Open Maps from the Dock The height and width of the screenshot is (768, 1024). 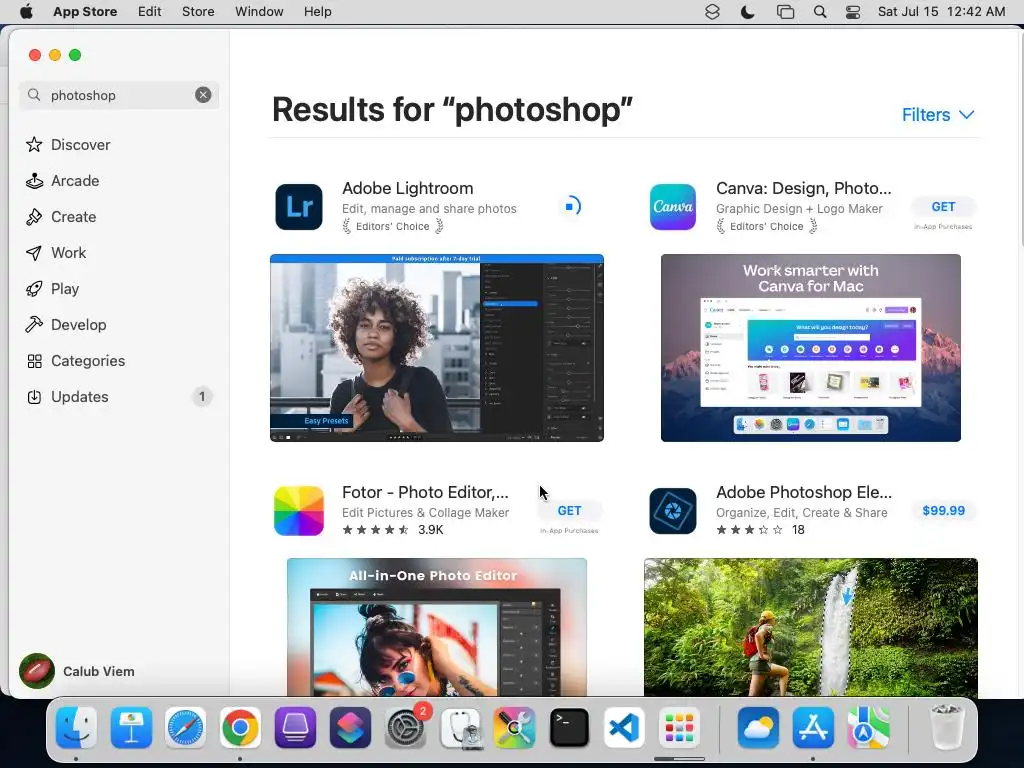click(x=868, y=728)
